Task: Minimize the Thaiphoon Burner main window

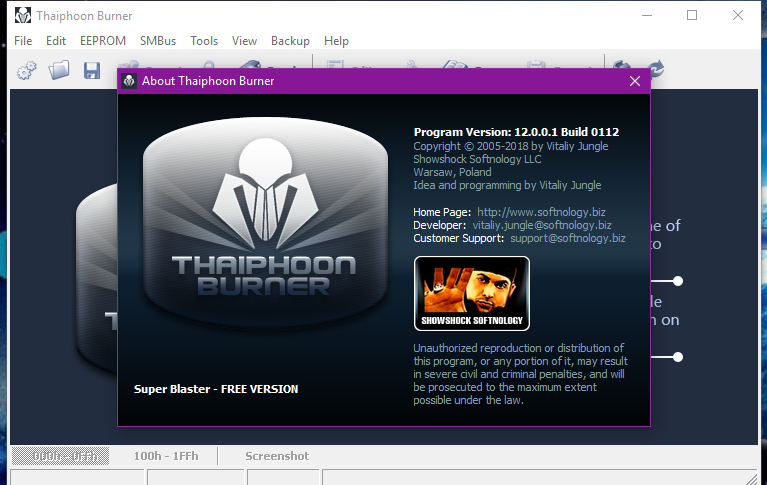Action: 647,16
